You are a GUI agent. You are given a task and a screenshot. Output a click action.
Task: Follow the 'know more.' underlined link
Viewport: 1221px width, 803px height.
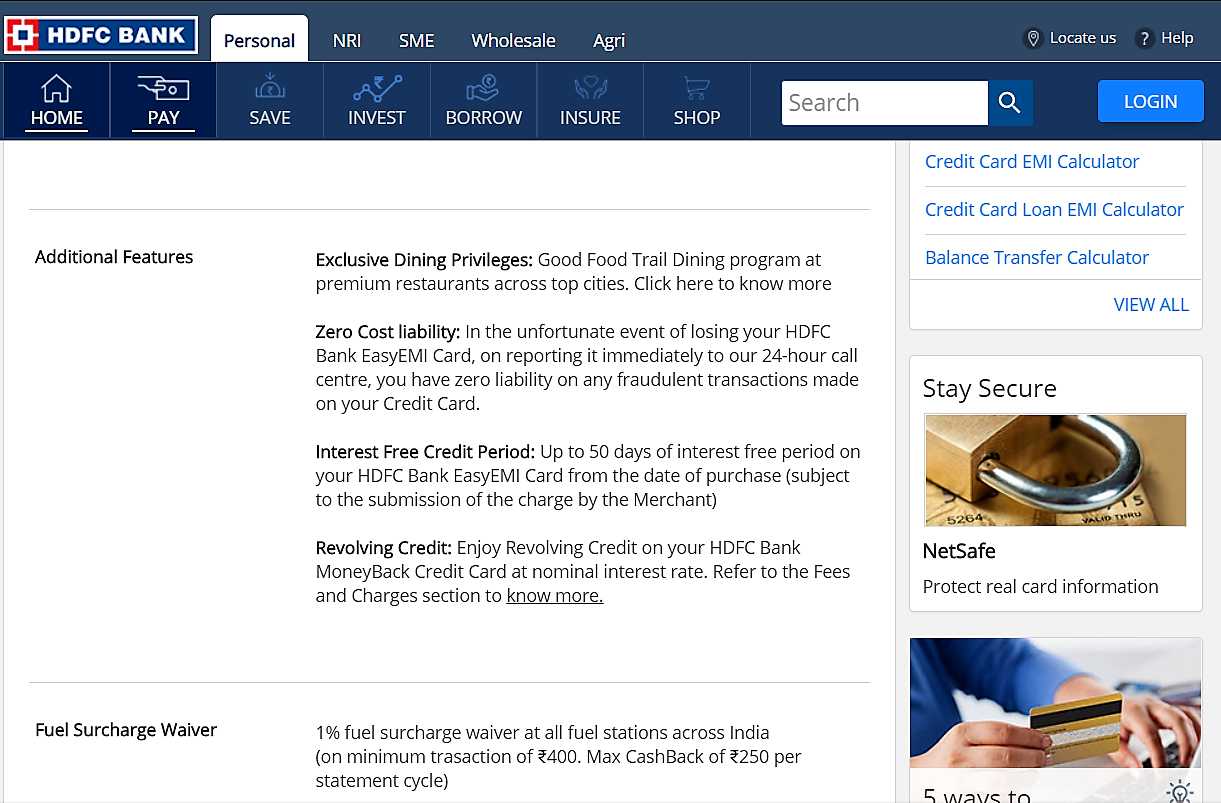555,596
